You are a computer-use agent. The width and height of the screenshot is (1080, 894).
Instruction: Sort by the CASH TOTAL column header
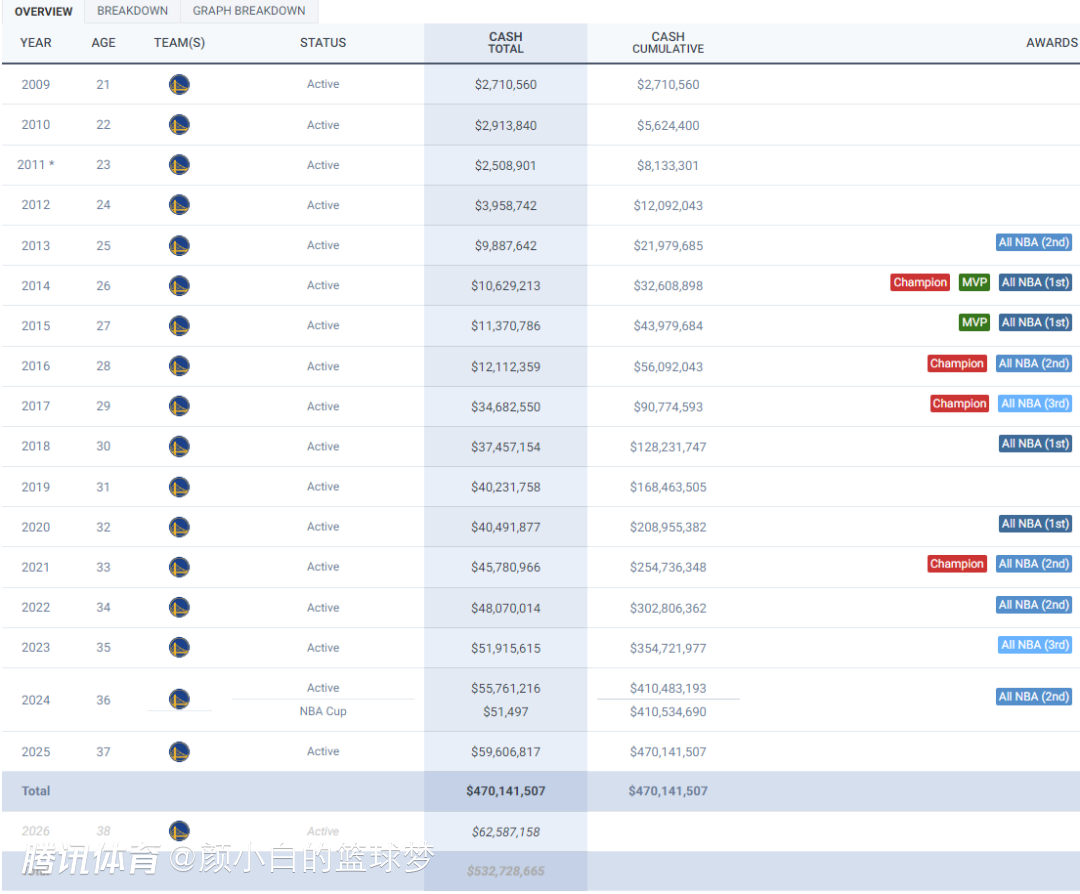click(x=506, y=43)
